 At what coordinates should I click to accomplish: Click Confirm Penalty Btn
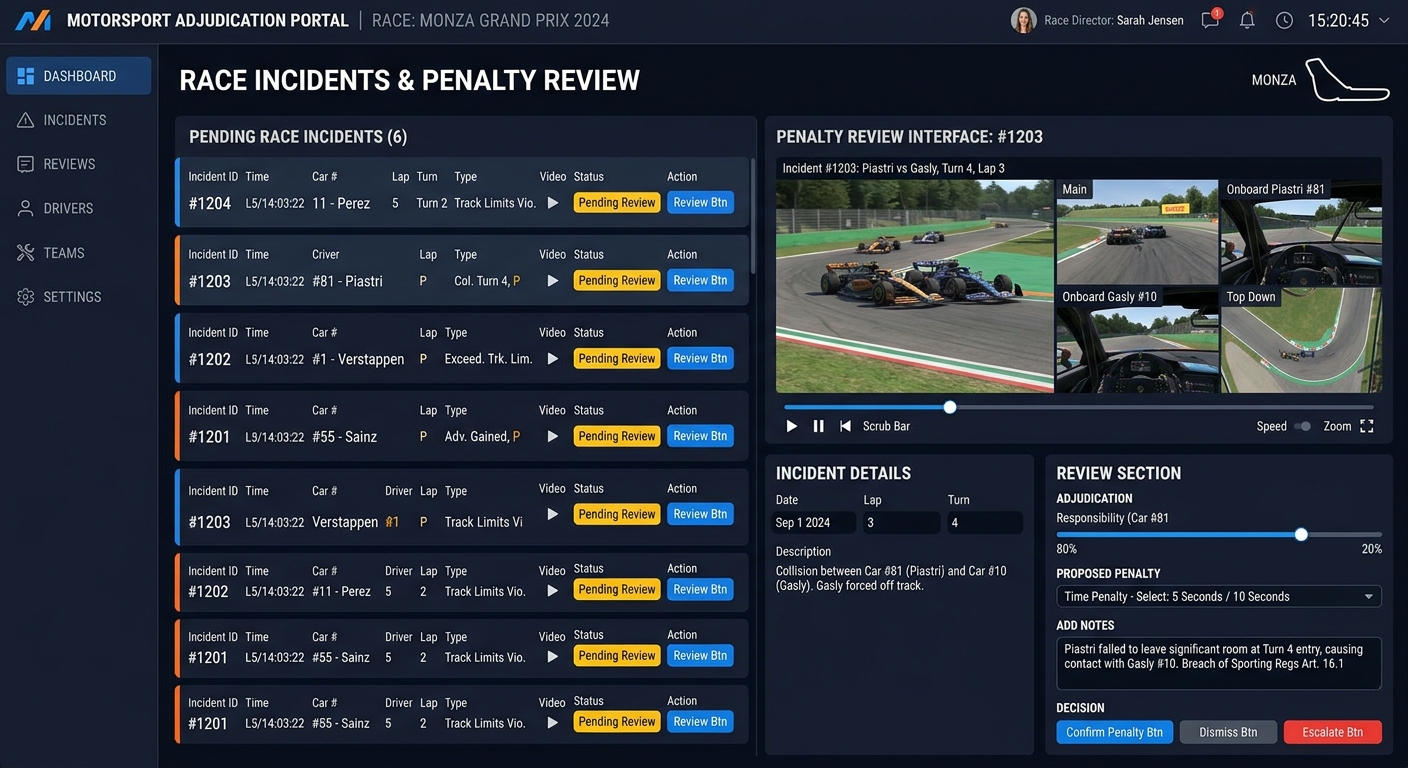click(x=1114, y=732)
